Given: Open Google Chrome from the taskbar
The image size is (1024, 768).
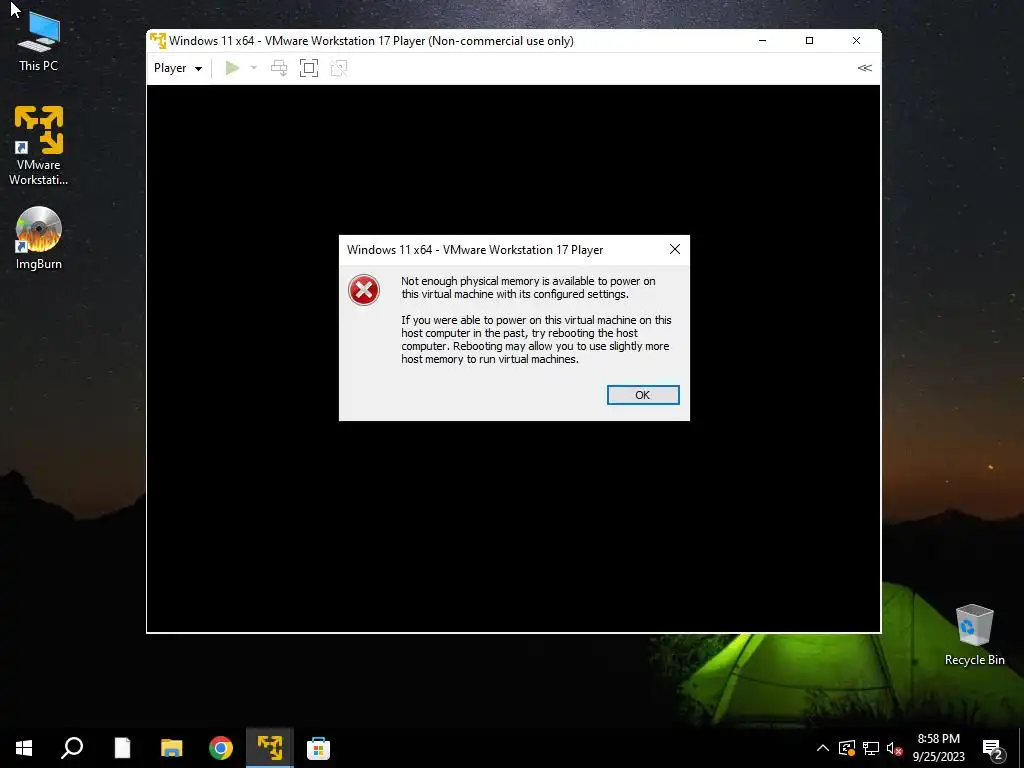Looking at the screenshot, I should [x=221, y=748].
